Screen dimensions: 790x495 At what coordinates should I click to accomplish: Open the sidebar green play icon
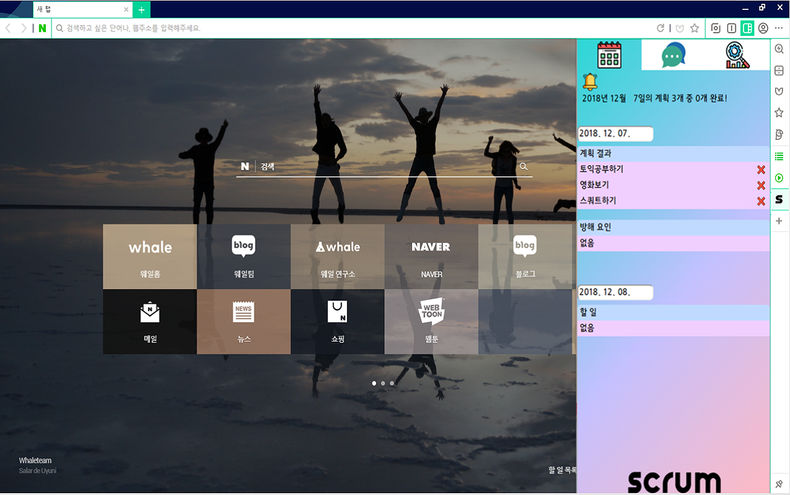[779, 178]
